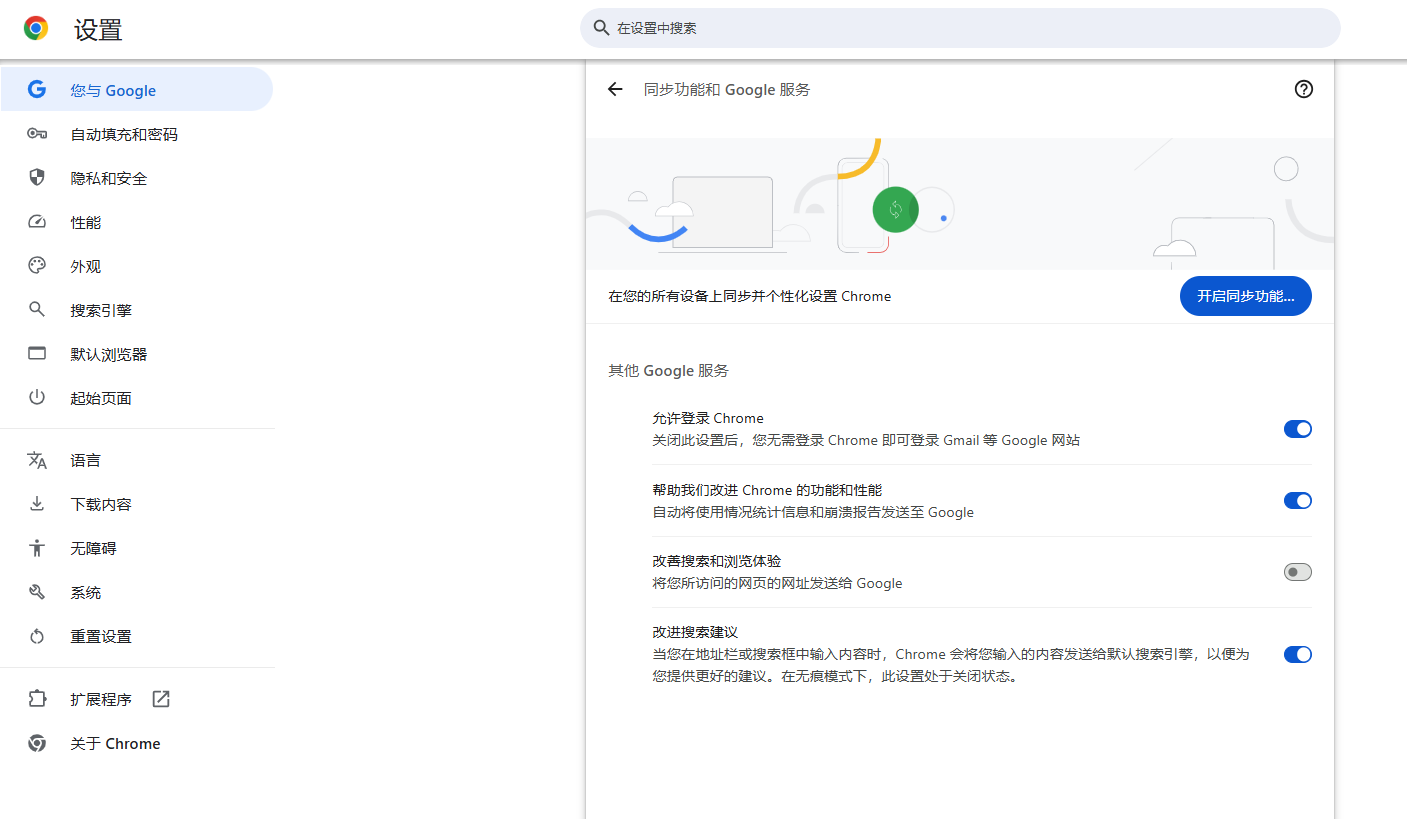Image resolution: width=1407 pixels, height=819 pixels.
Task: Select 起始页面 in the sidebar
Action: coord(137,398)
